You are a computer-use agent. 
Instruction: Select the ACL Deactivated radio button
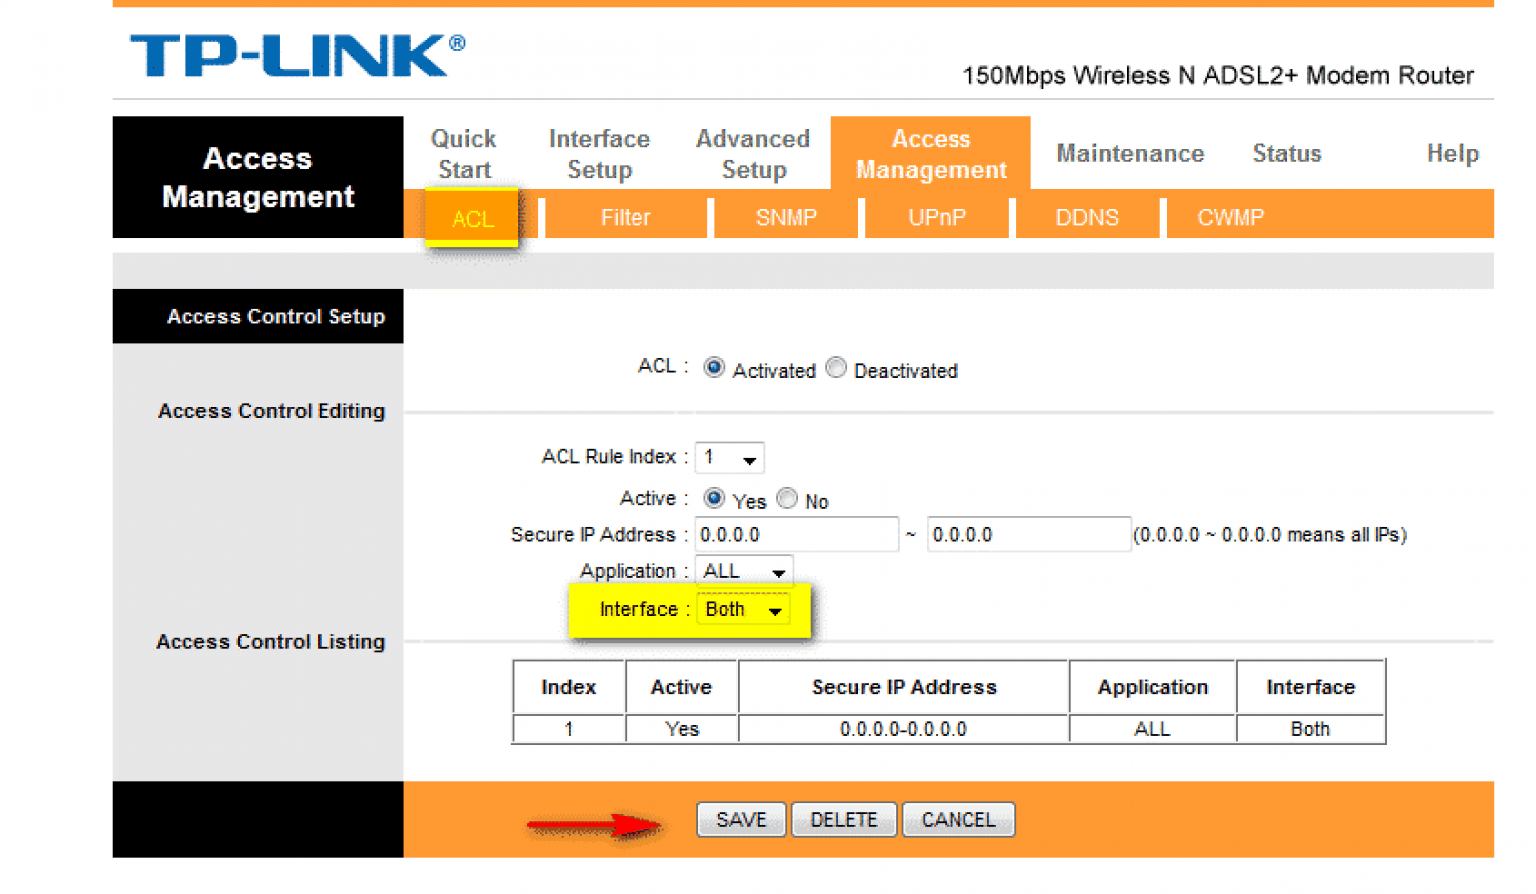(836, 368)
